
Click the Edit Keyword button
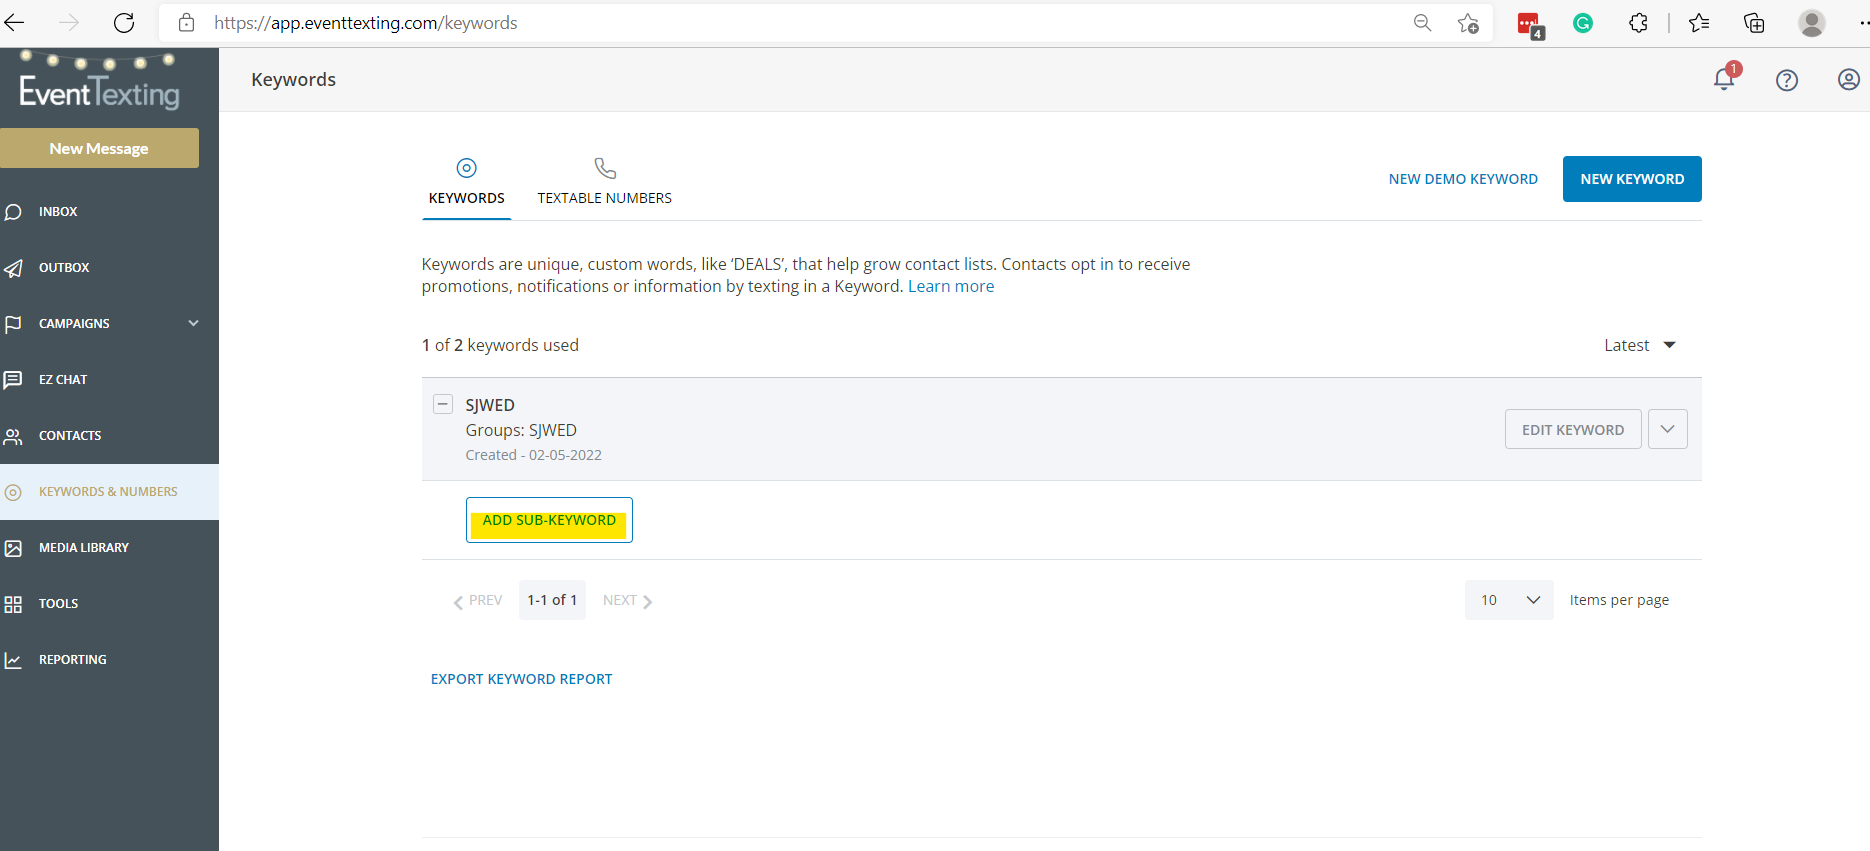pyautogui.click(x=1573, y=429)
